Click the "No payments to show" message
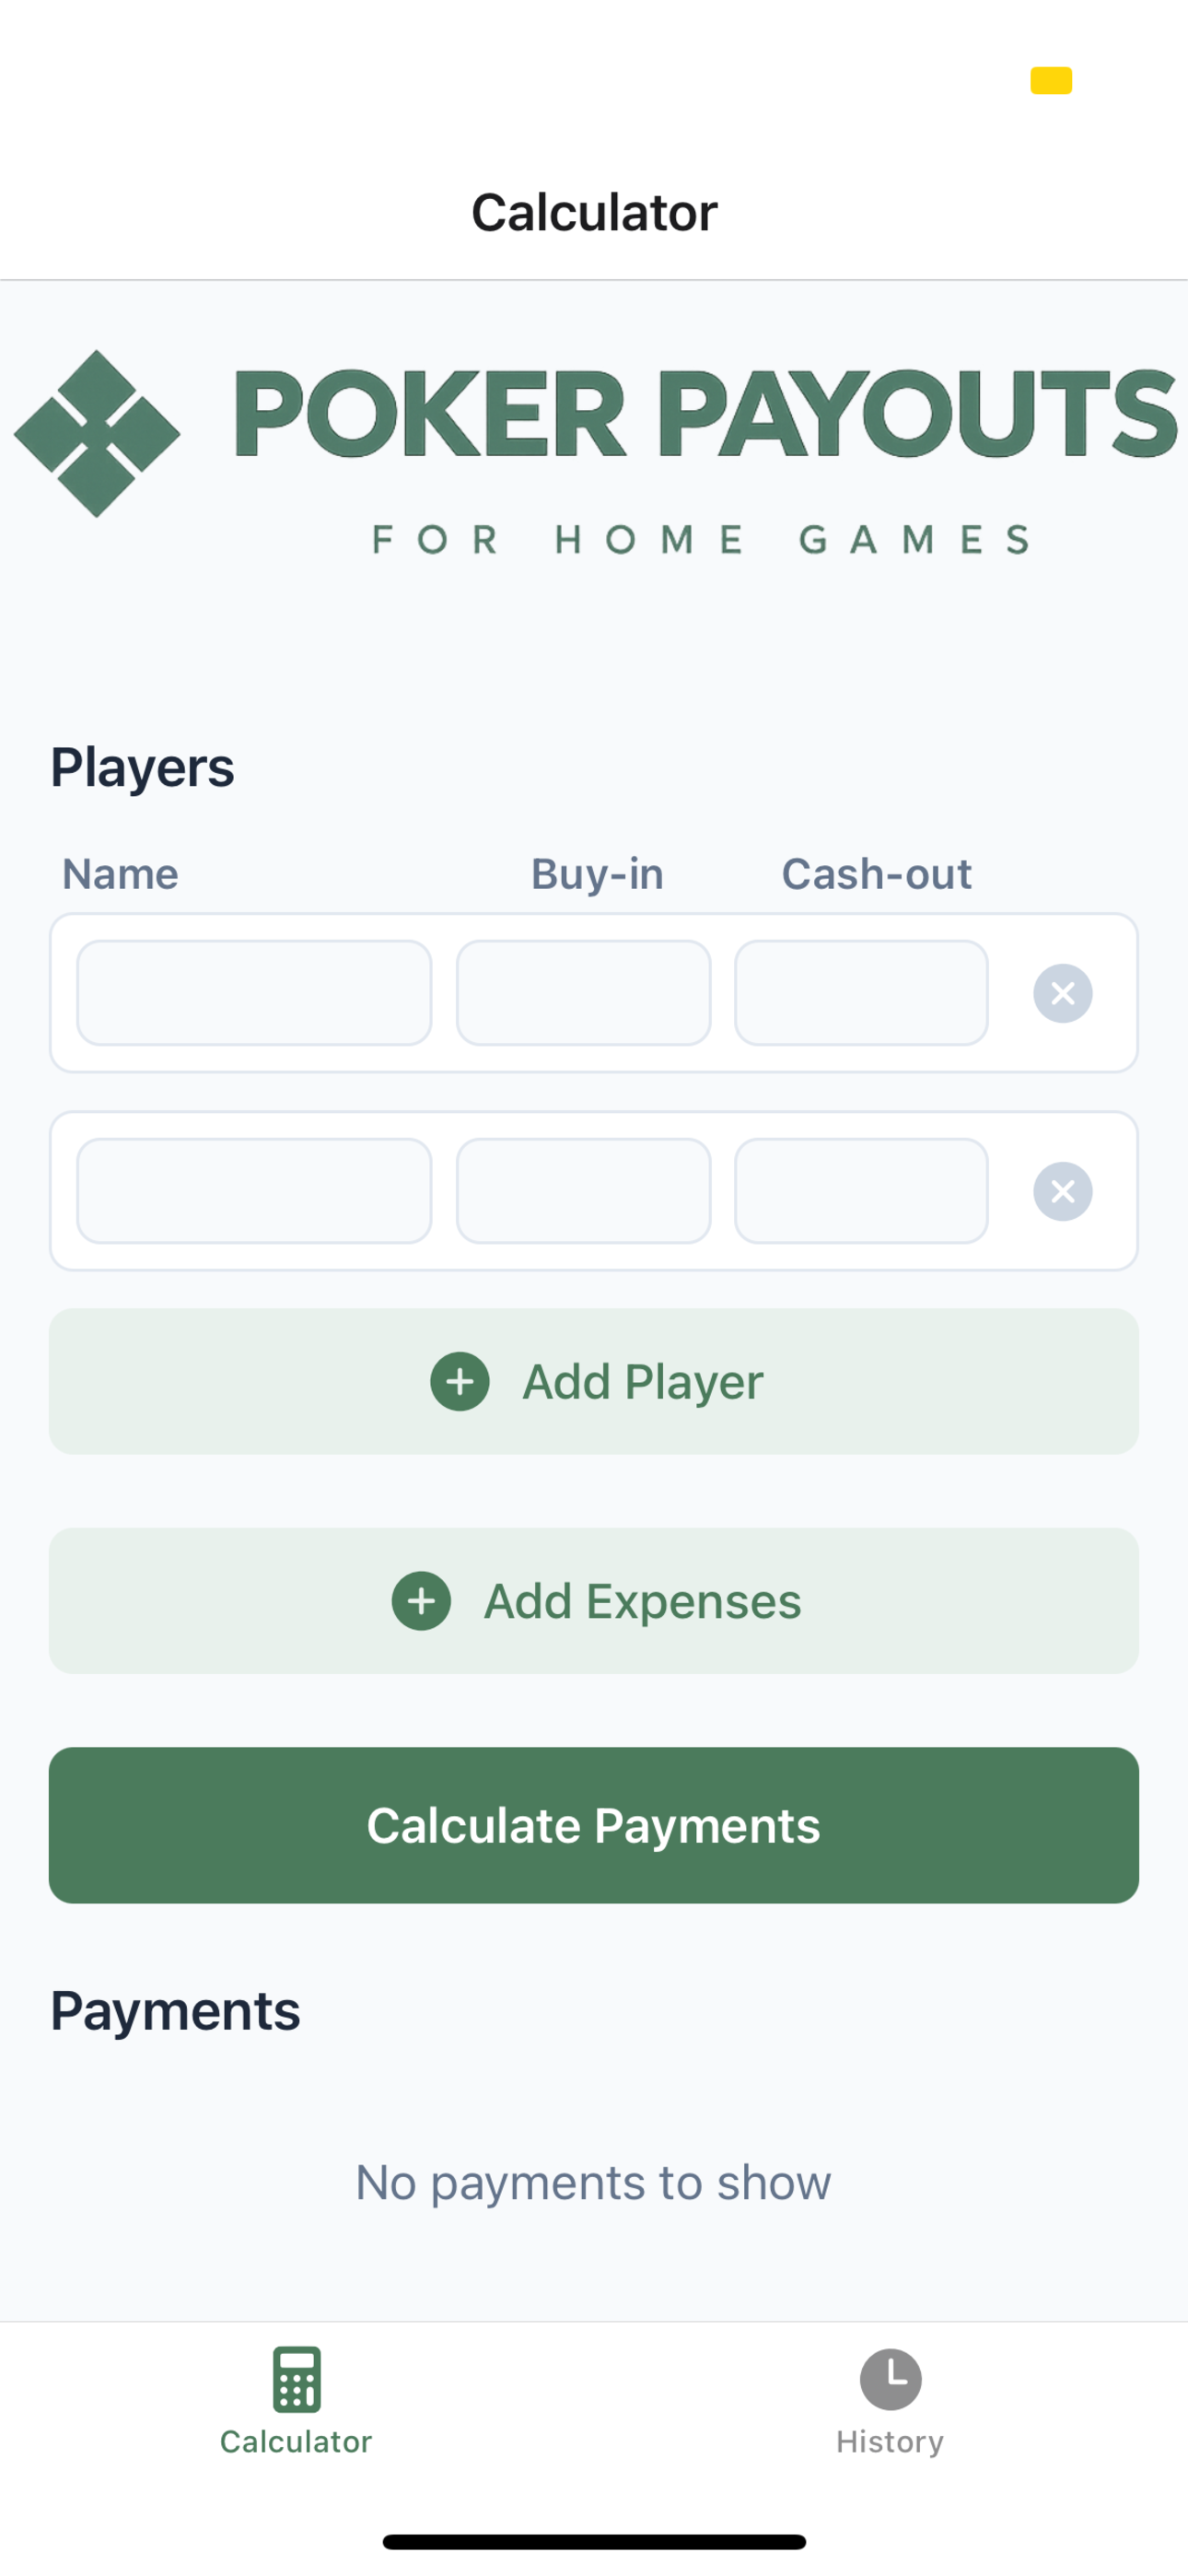The width and height of the screenshot is (1188, 2576). [x=594, y=2182]
